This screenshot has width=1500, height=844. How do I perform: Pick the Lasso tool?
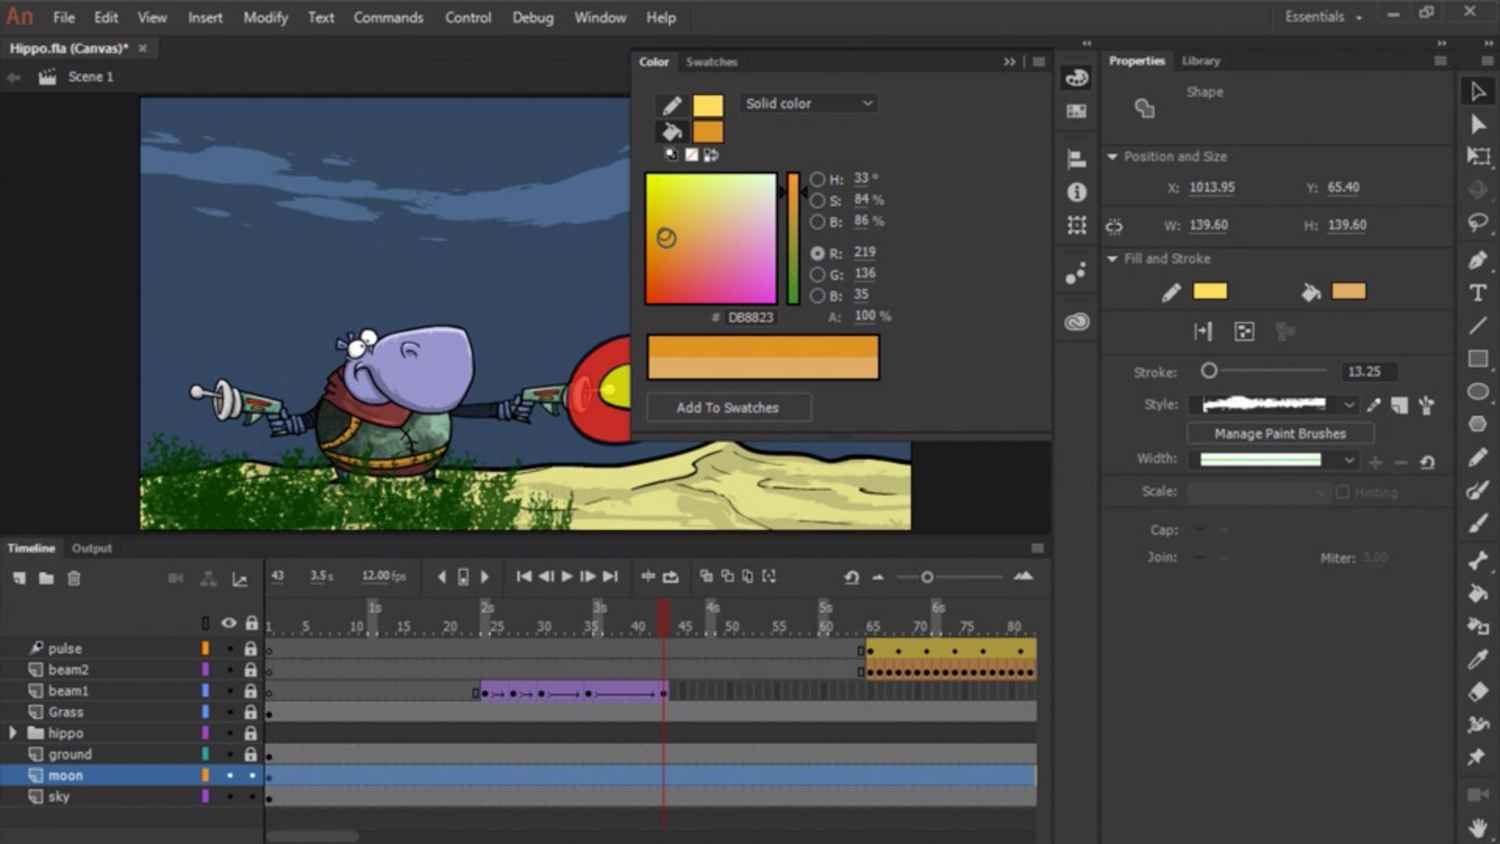point(1477,223)
